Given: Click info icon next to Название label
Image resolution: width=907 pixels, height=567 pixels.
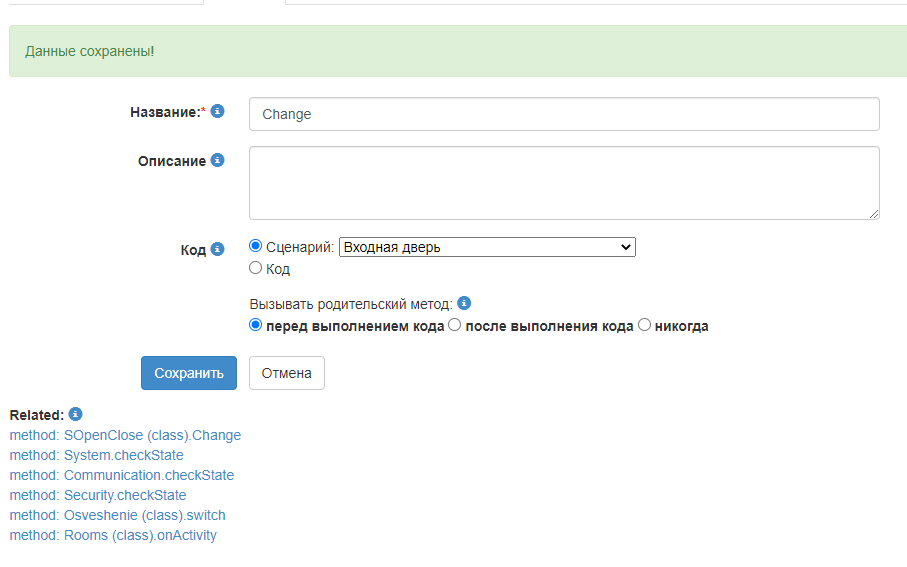Looking at the screenshot, I should pos(217,111).
